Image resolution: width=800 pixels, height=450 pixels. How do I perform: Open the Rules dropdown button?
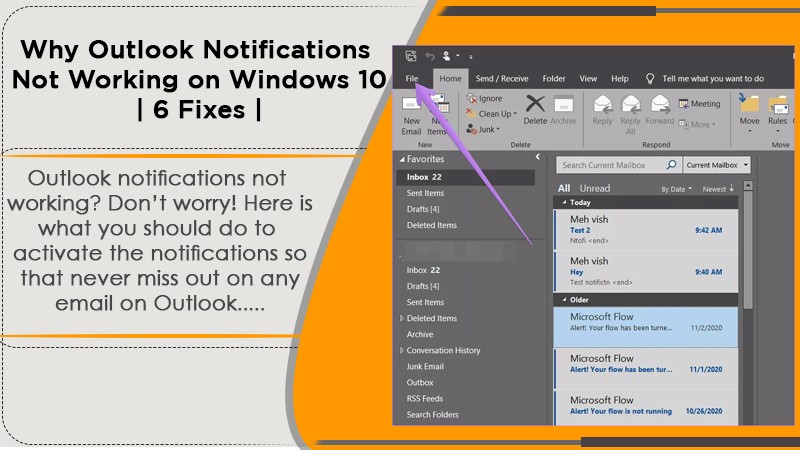778,114
